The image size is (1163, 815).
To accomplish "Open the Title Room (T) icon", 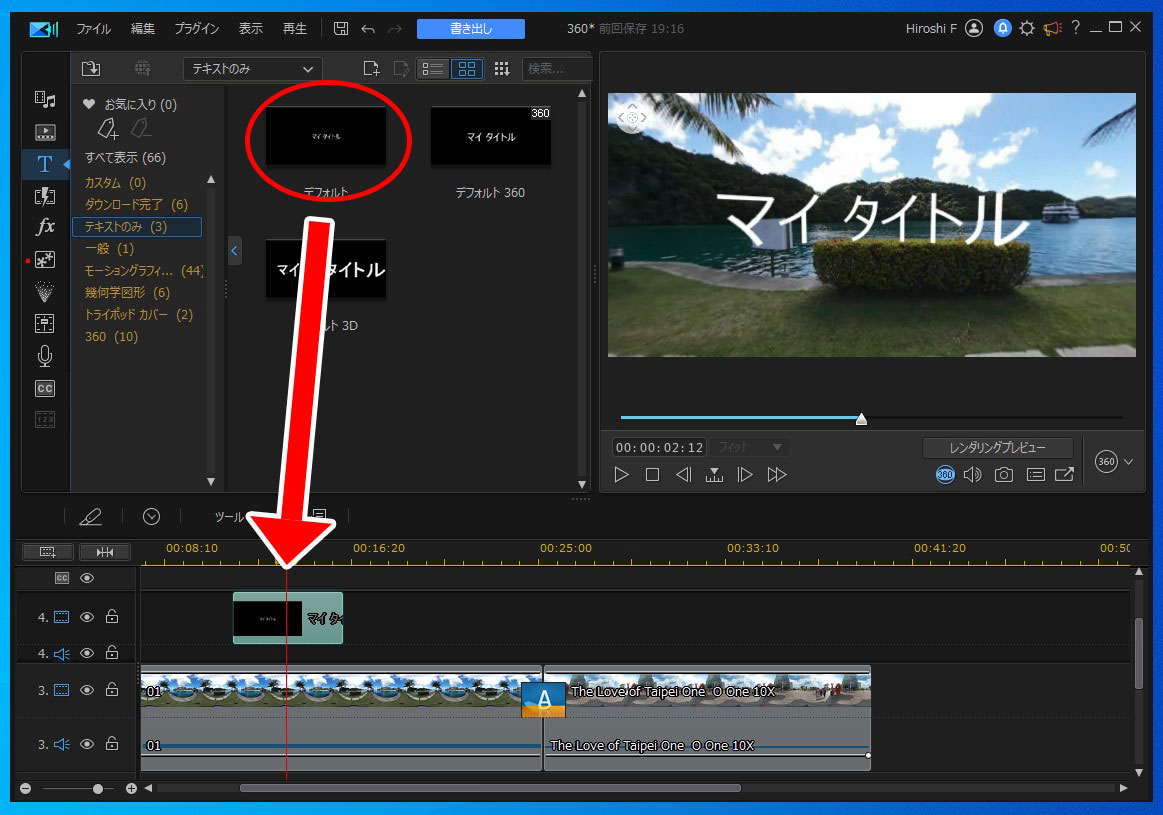I will click(45, 164).
